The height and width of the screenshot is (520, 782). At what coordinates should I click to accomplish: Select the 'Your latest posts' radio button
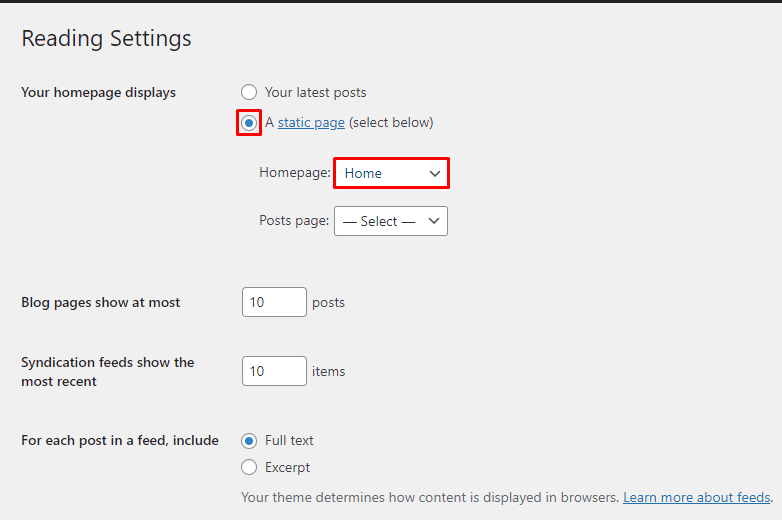(249, 92)
